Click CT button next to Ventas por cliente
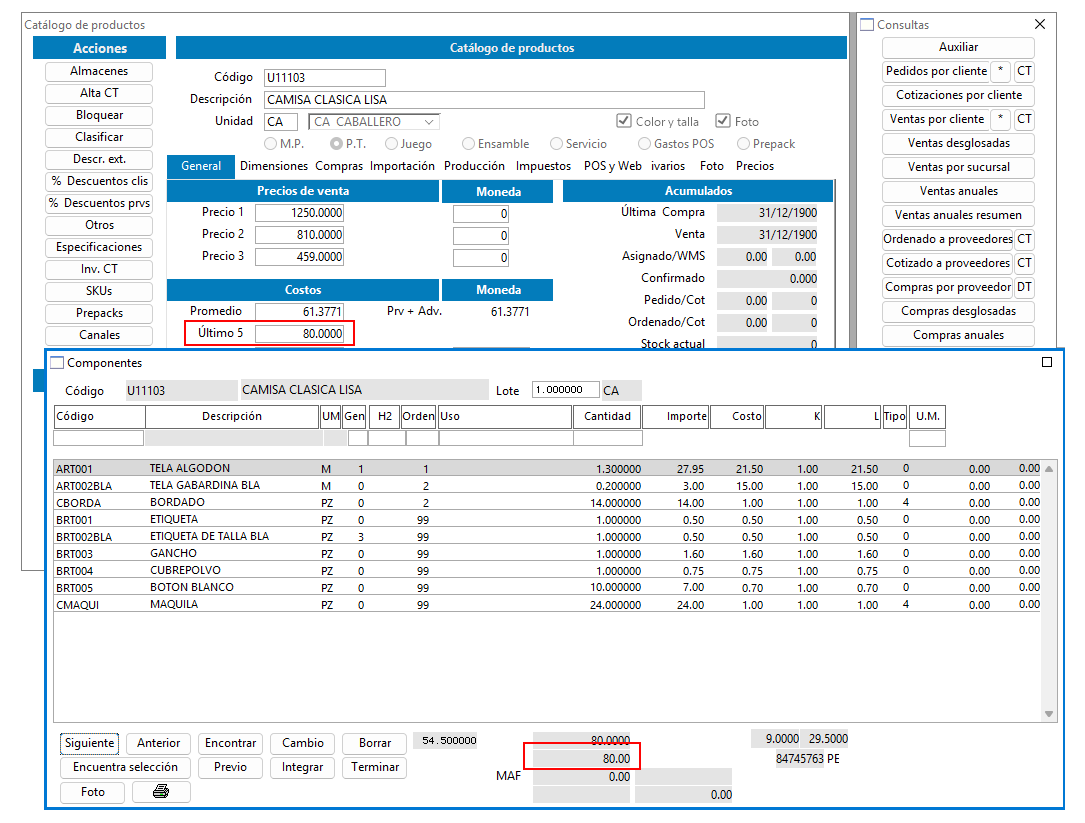Viewport: 1085px width, 823px height. 1025,119
